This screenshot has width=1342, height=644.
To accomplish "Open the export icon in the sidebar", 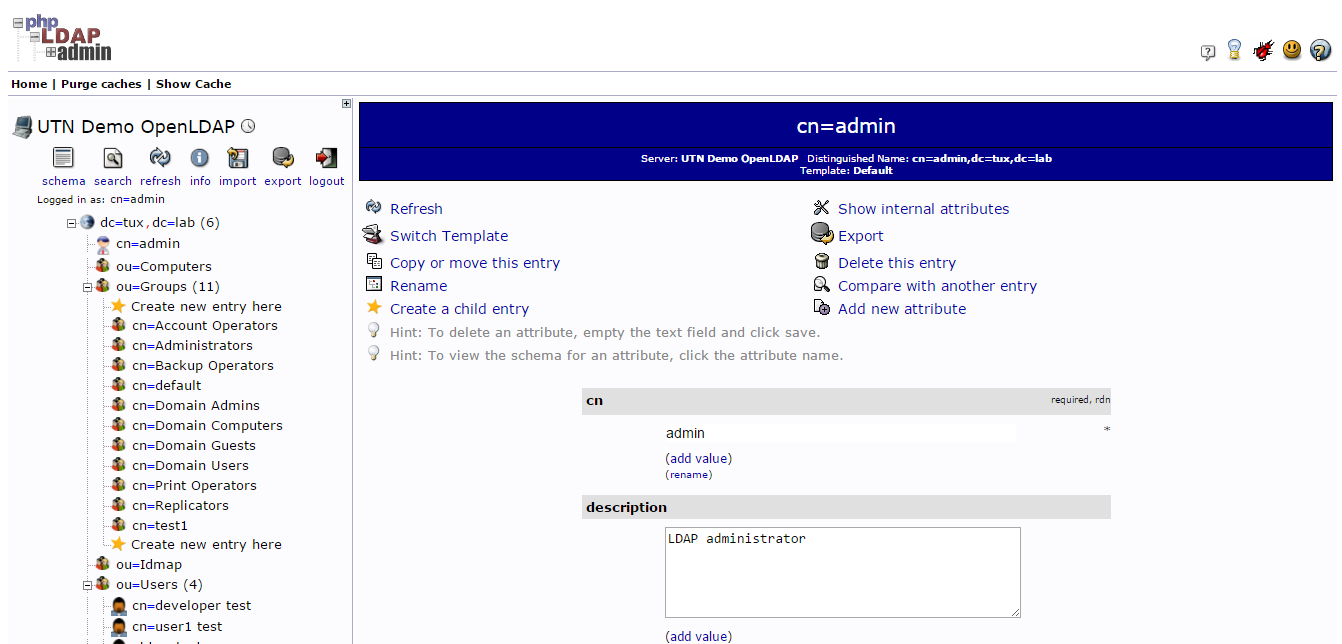I will (x=283, y=158).
